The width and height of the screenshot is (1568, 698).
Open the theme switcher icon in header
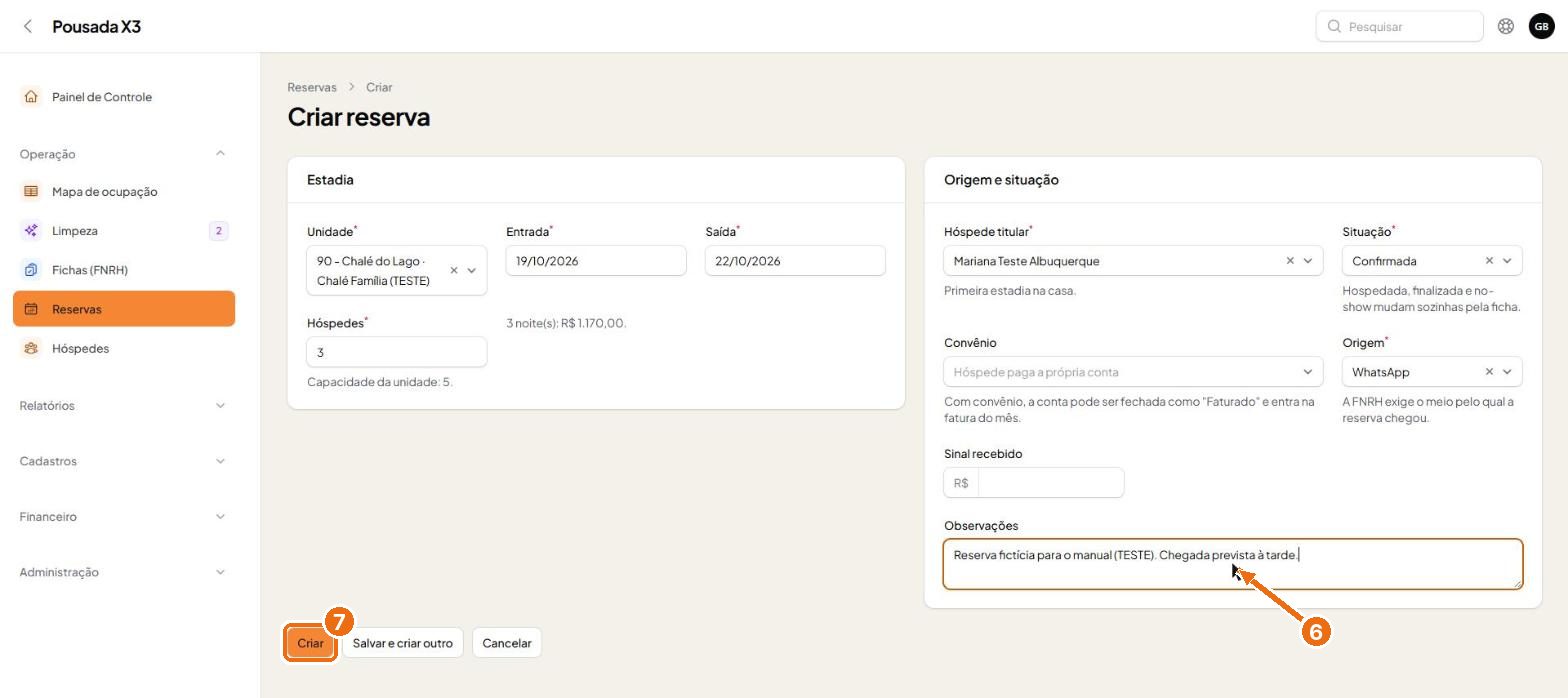point(1505,27)
